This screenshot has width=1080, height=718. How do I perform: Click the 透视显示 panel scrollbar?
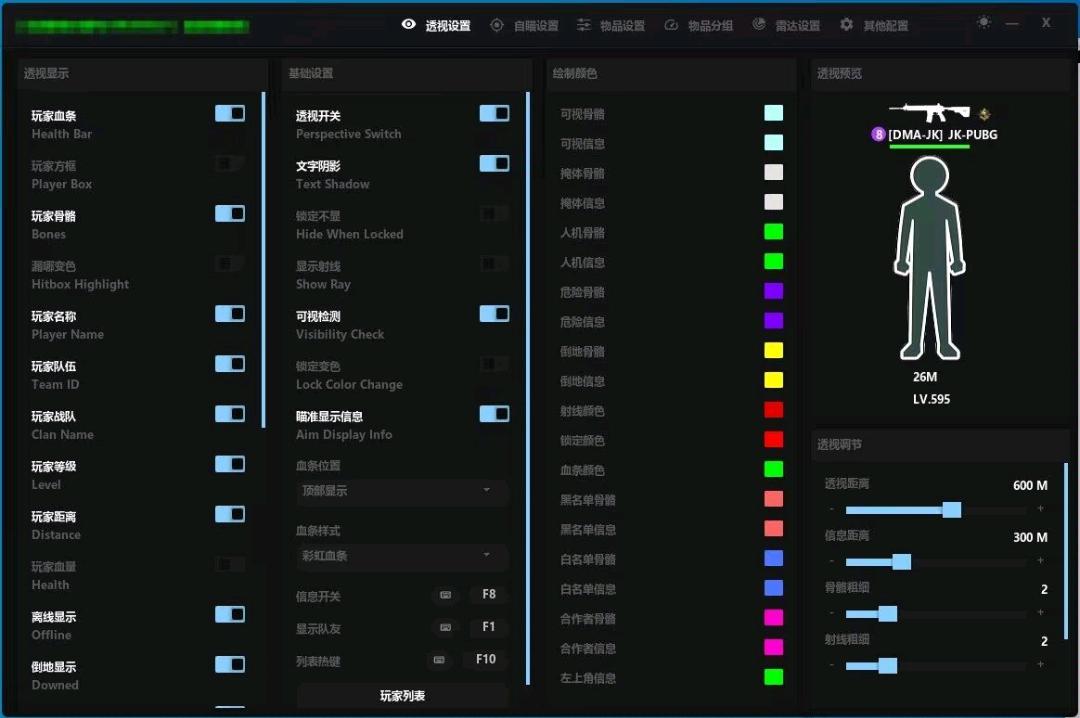263,260
